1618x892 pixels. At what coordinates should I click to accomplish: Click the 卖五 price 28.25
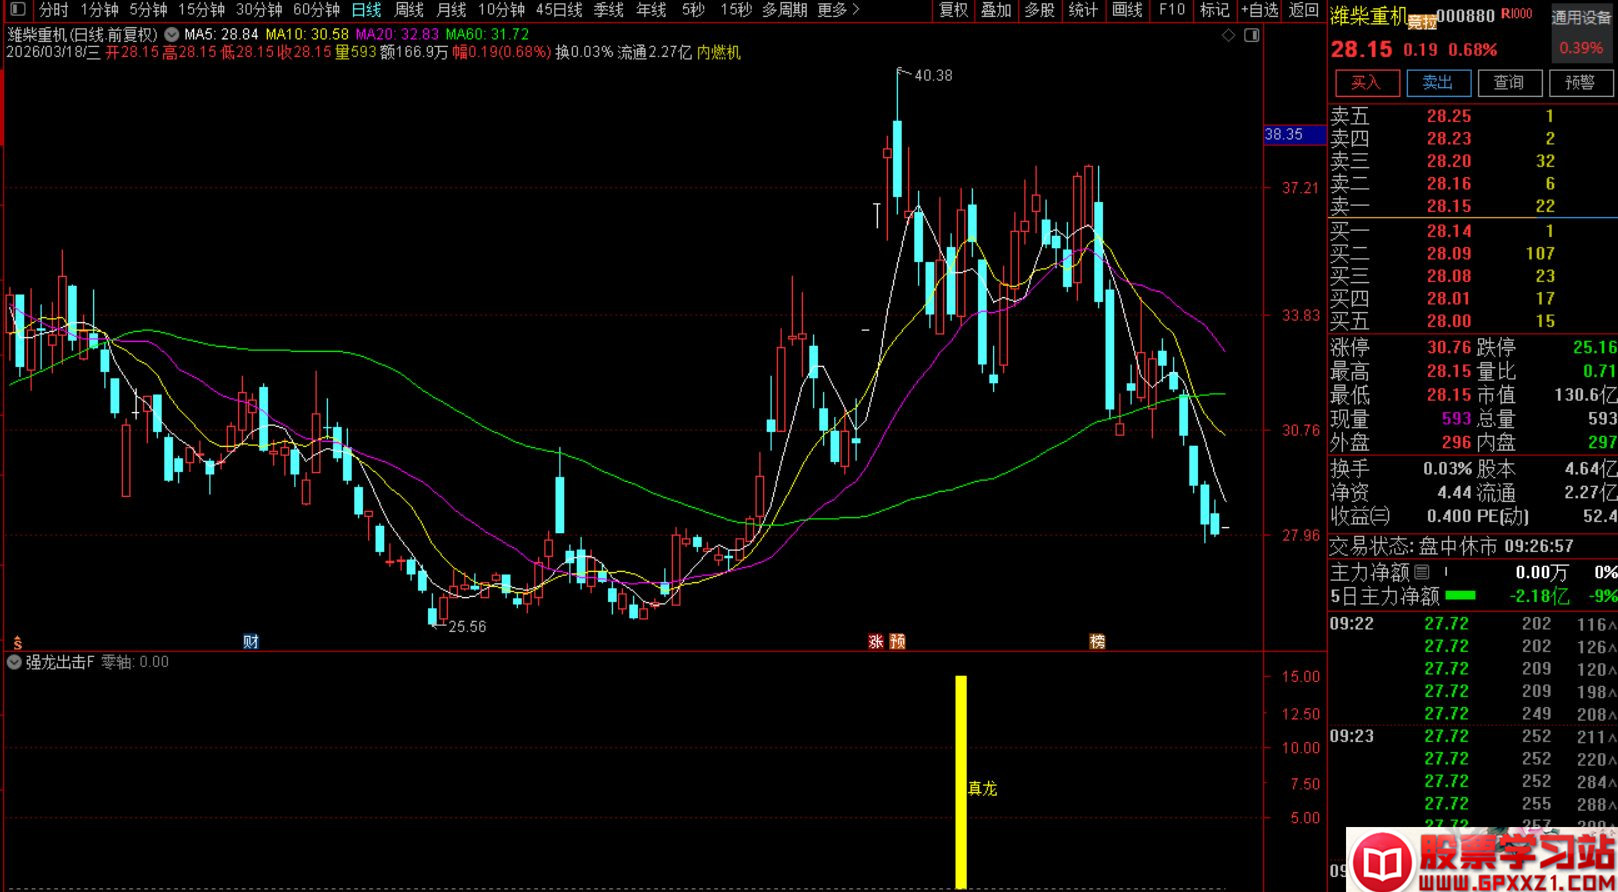point(1449,116)
